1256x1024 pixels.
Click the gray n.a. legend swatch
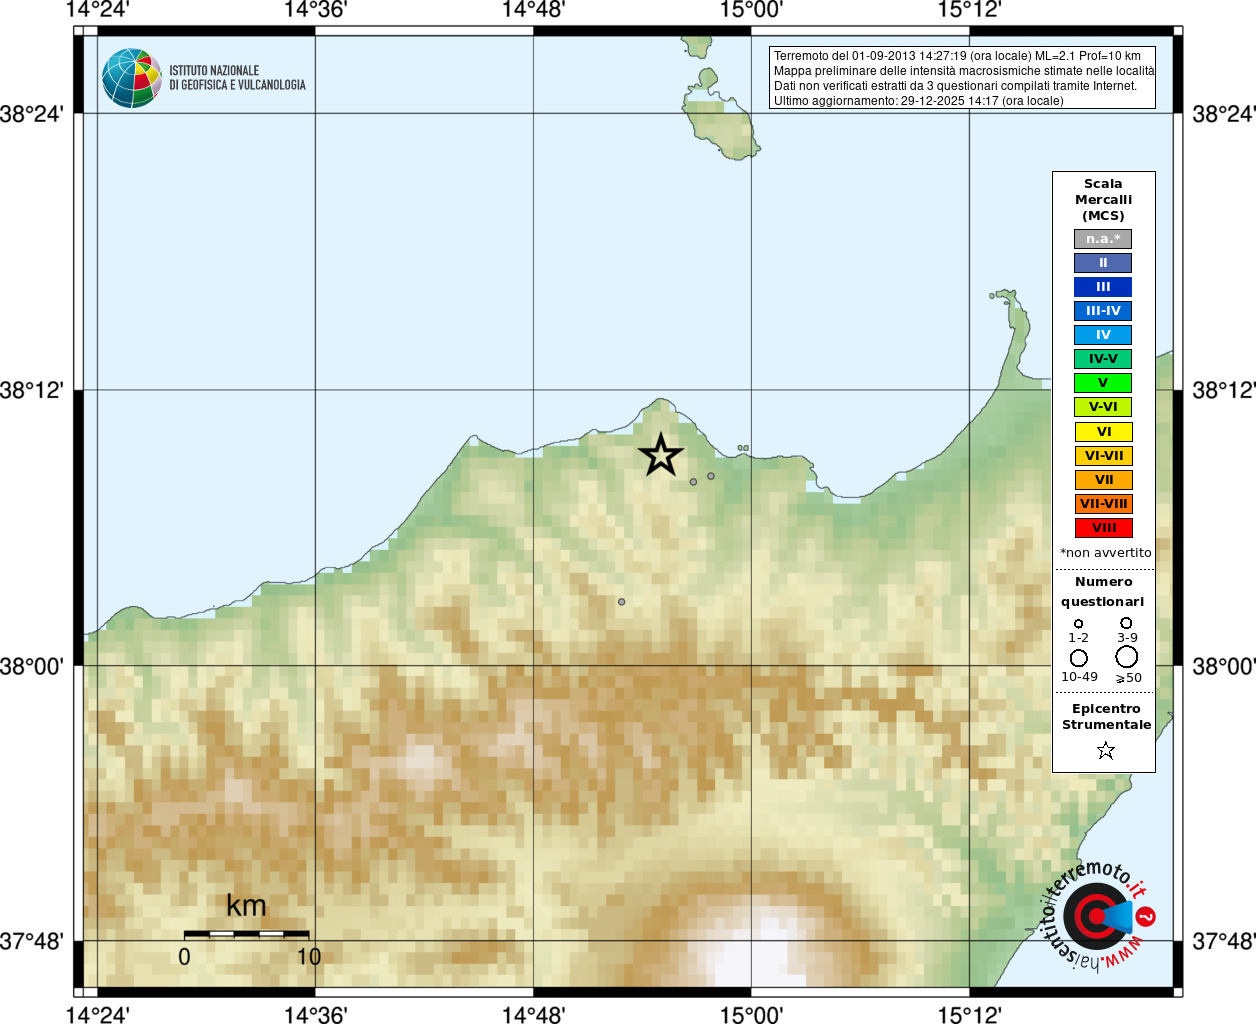click(x=1103, y=239)
